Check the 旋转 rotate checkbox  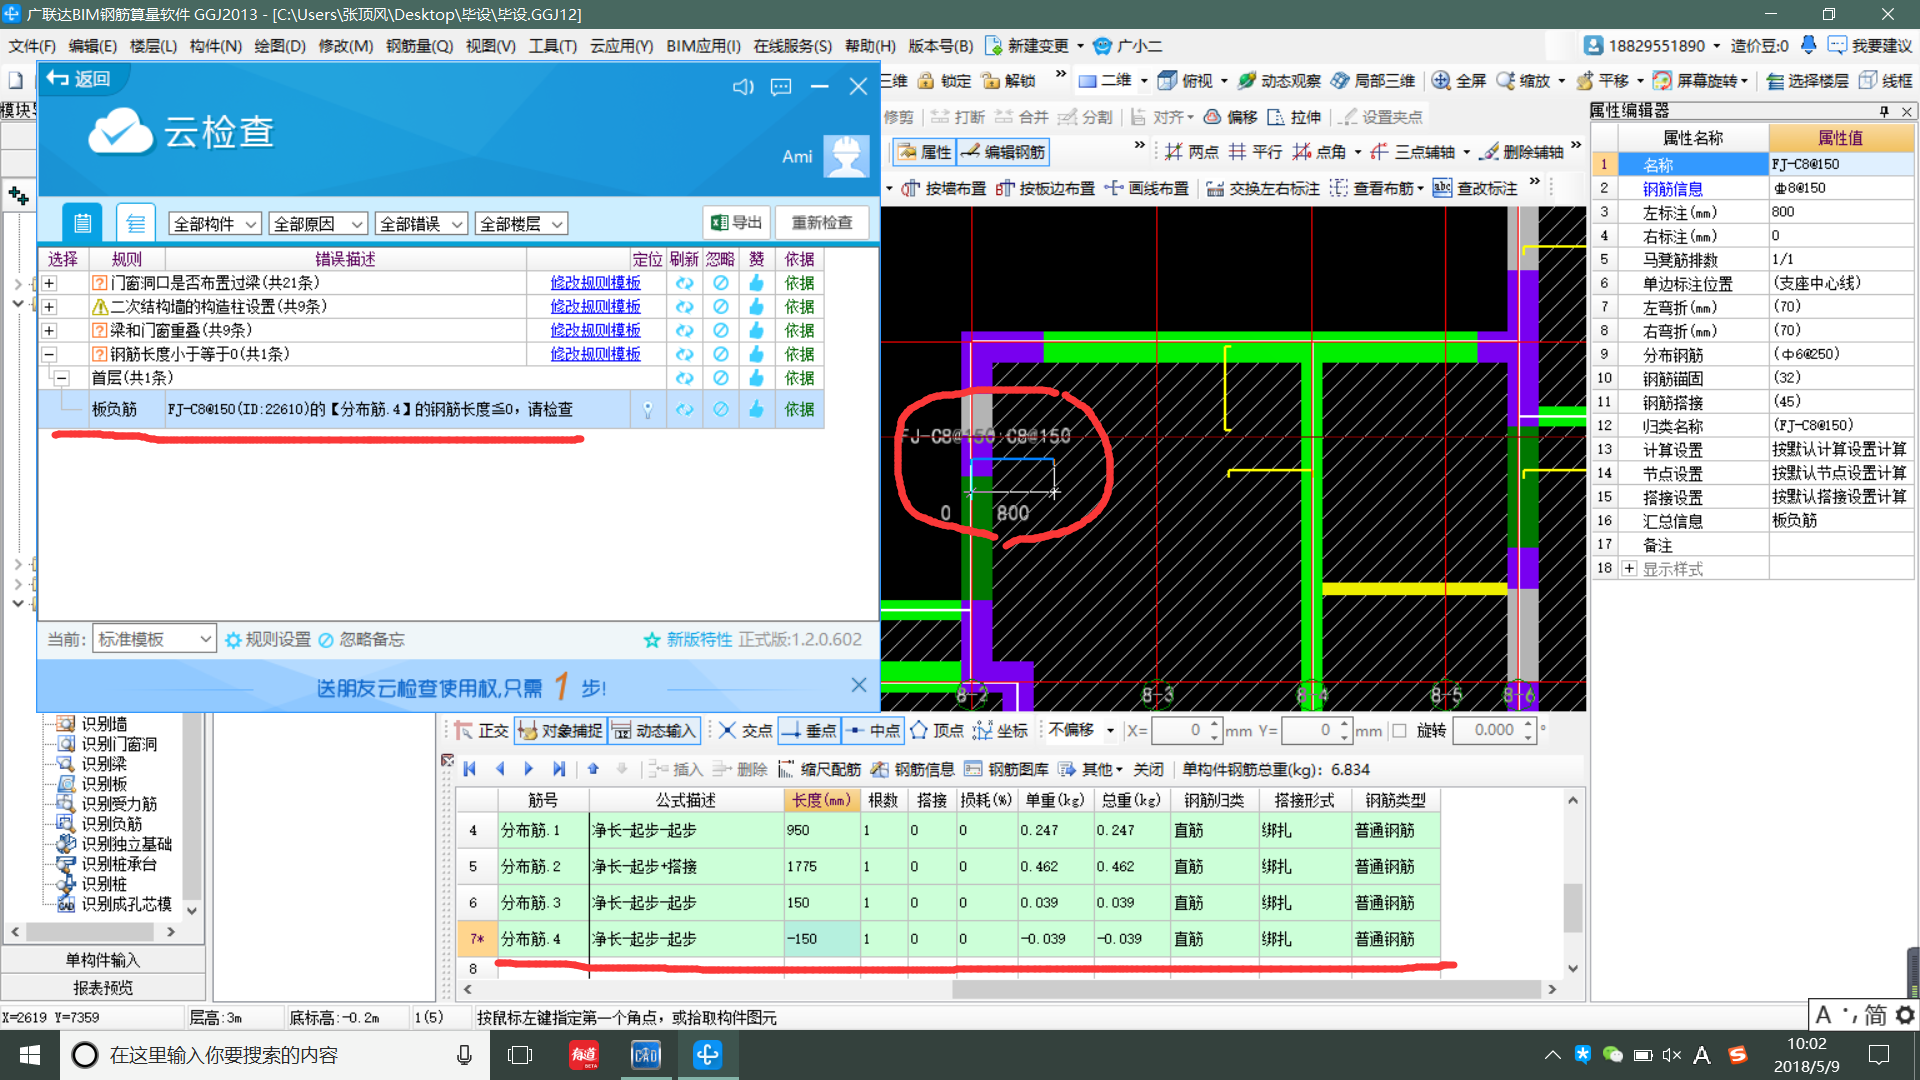[x=1399, y=731]
